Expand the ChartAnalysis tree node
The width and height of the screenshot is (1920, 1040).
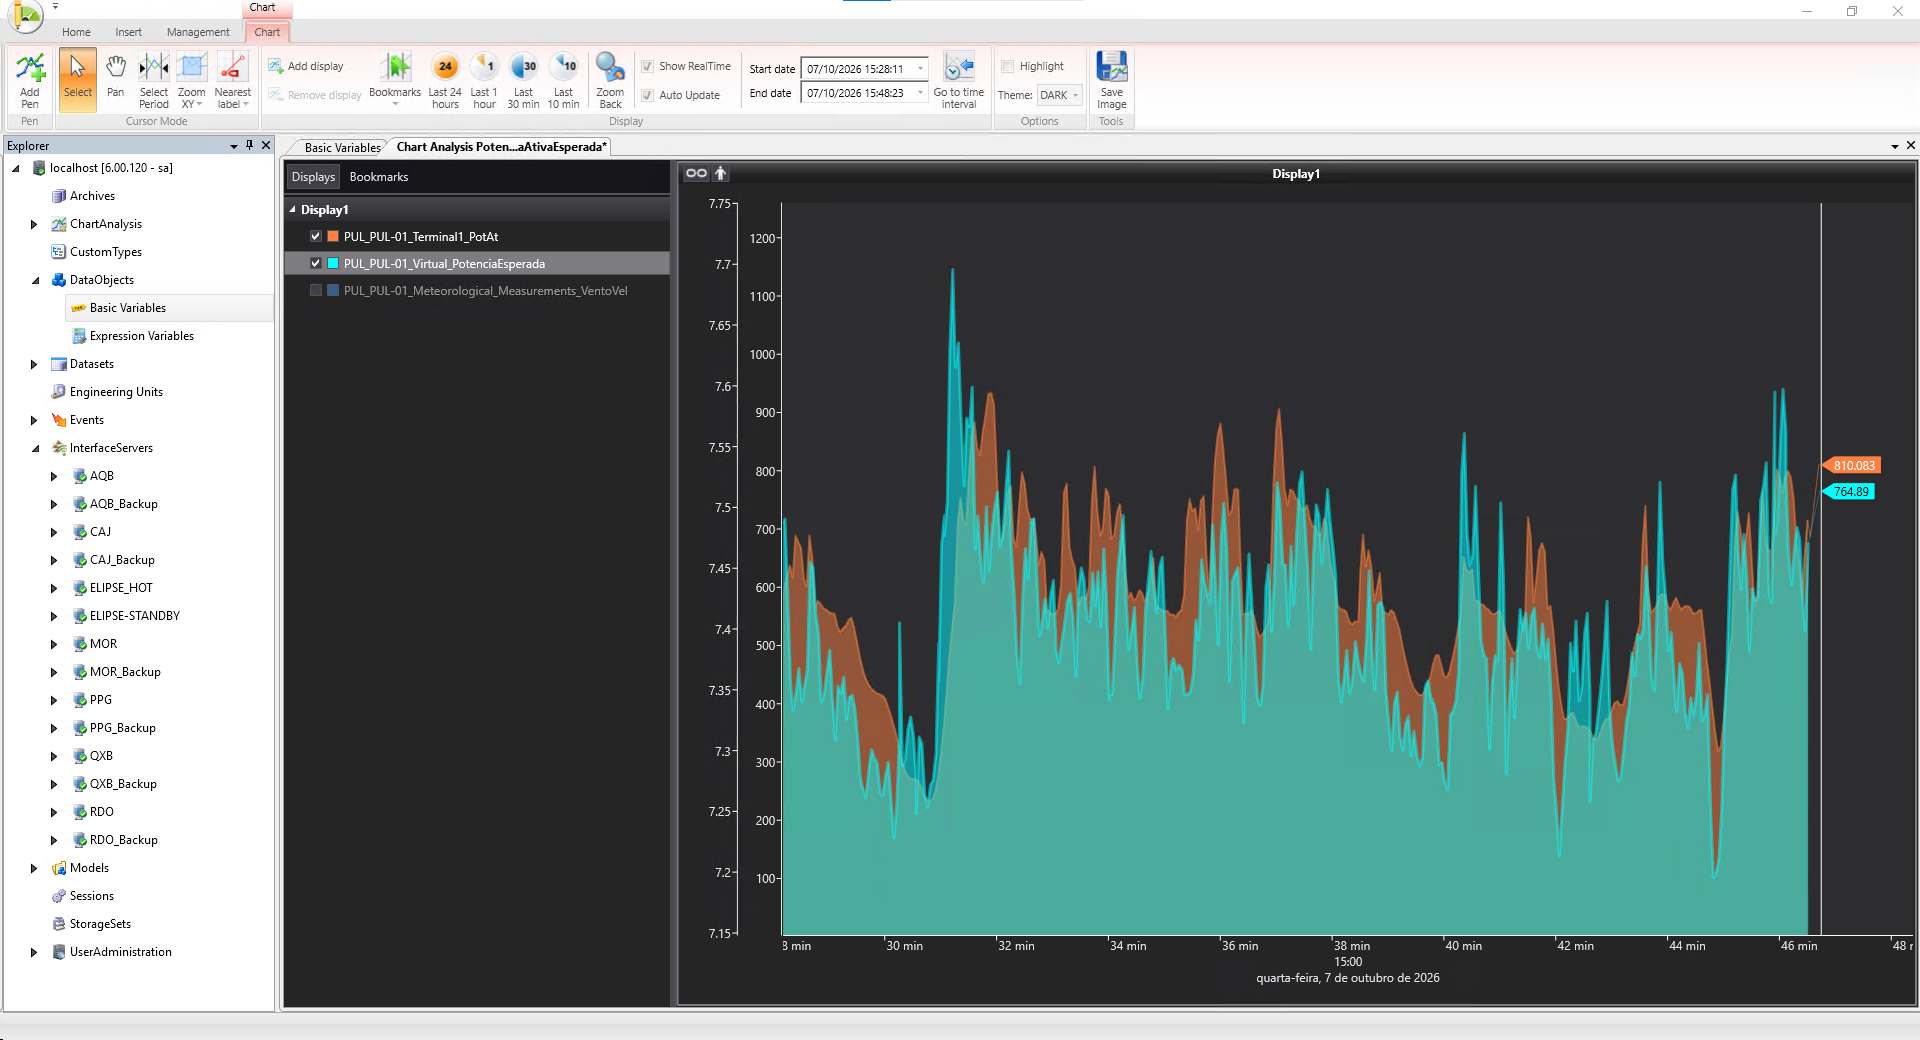click(x=34, y=224)
